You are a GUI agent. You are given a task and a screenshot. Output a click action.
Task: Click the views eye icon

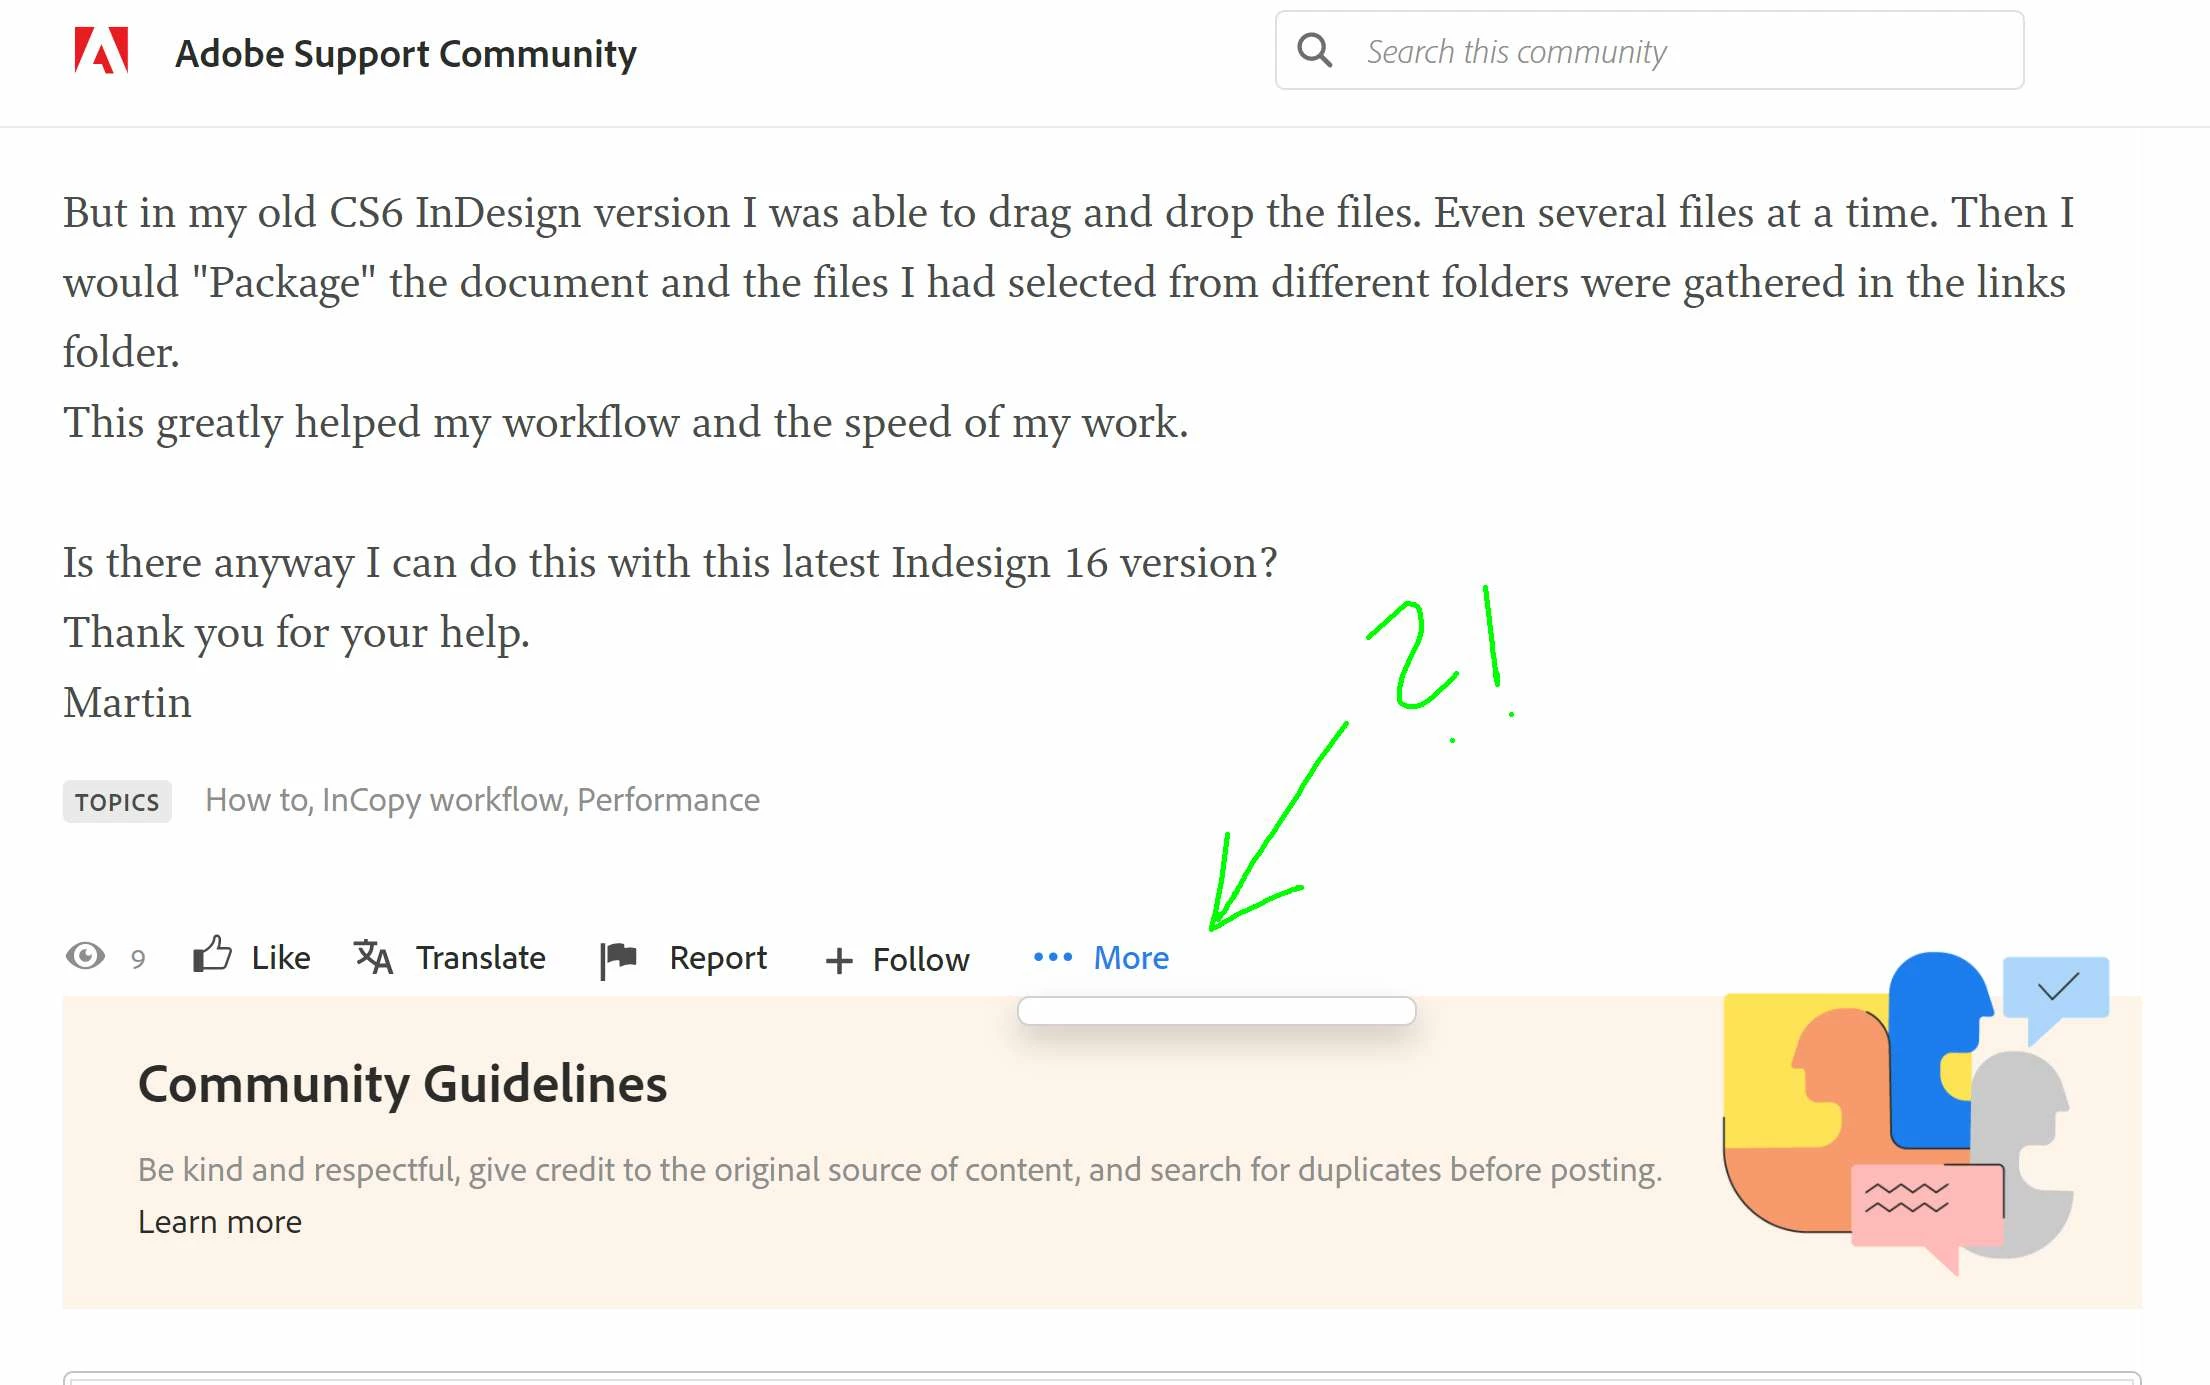coord(85,956)
